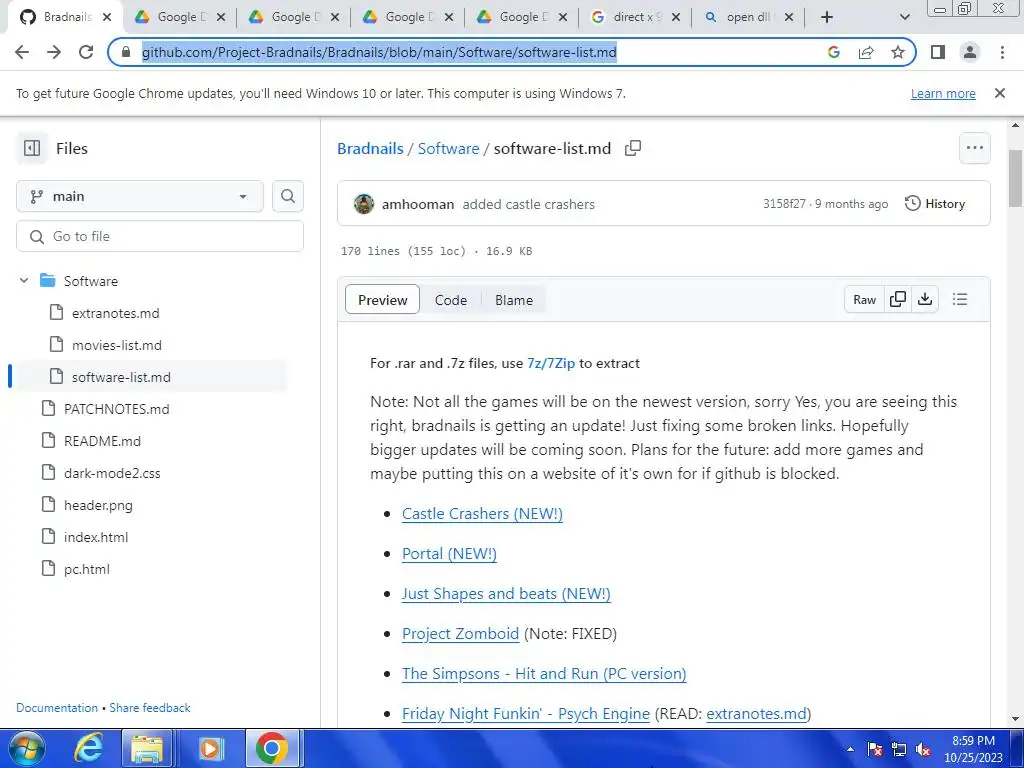Open a new tab with plus button
This screenshot has height=768, width=1024.
point(827,18)
